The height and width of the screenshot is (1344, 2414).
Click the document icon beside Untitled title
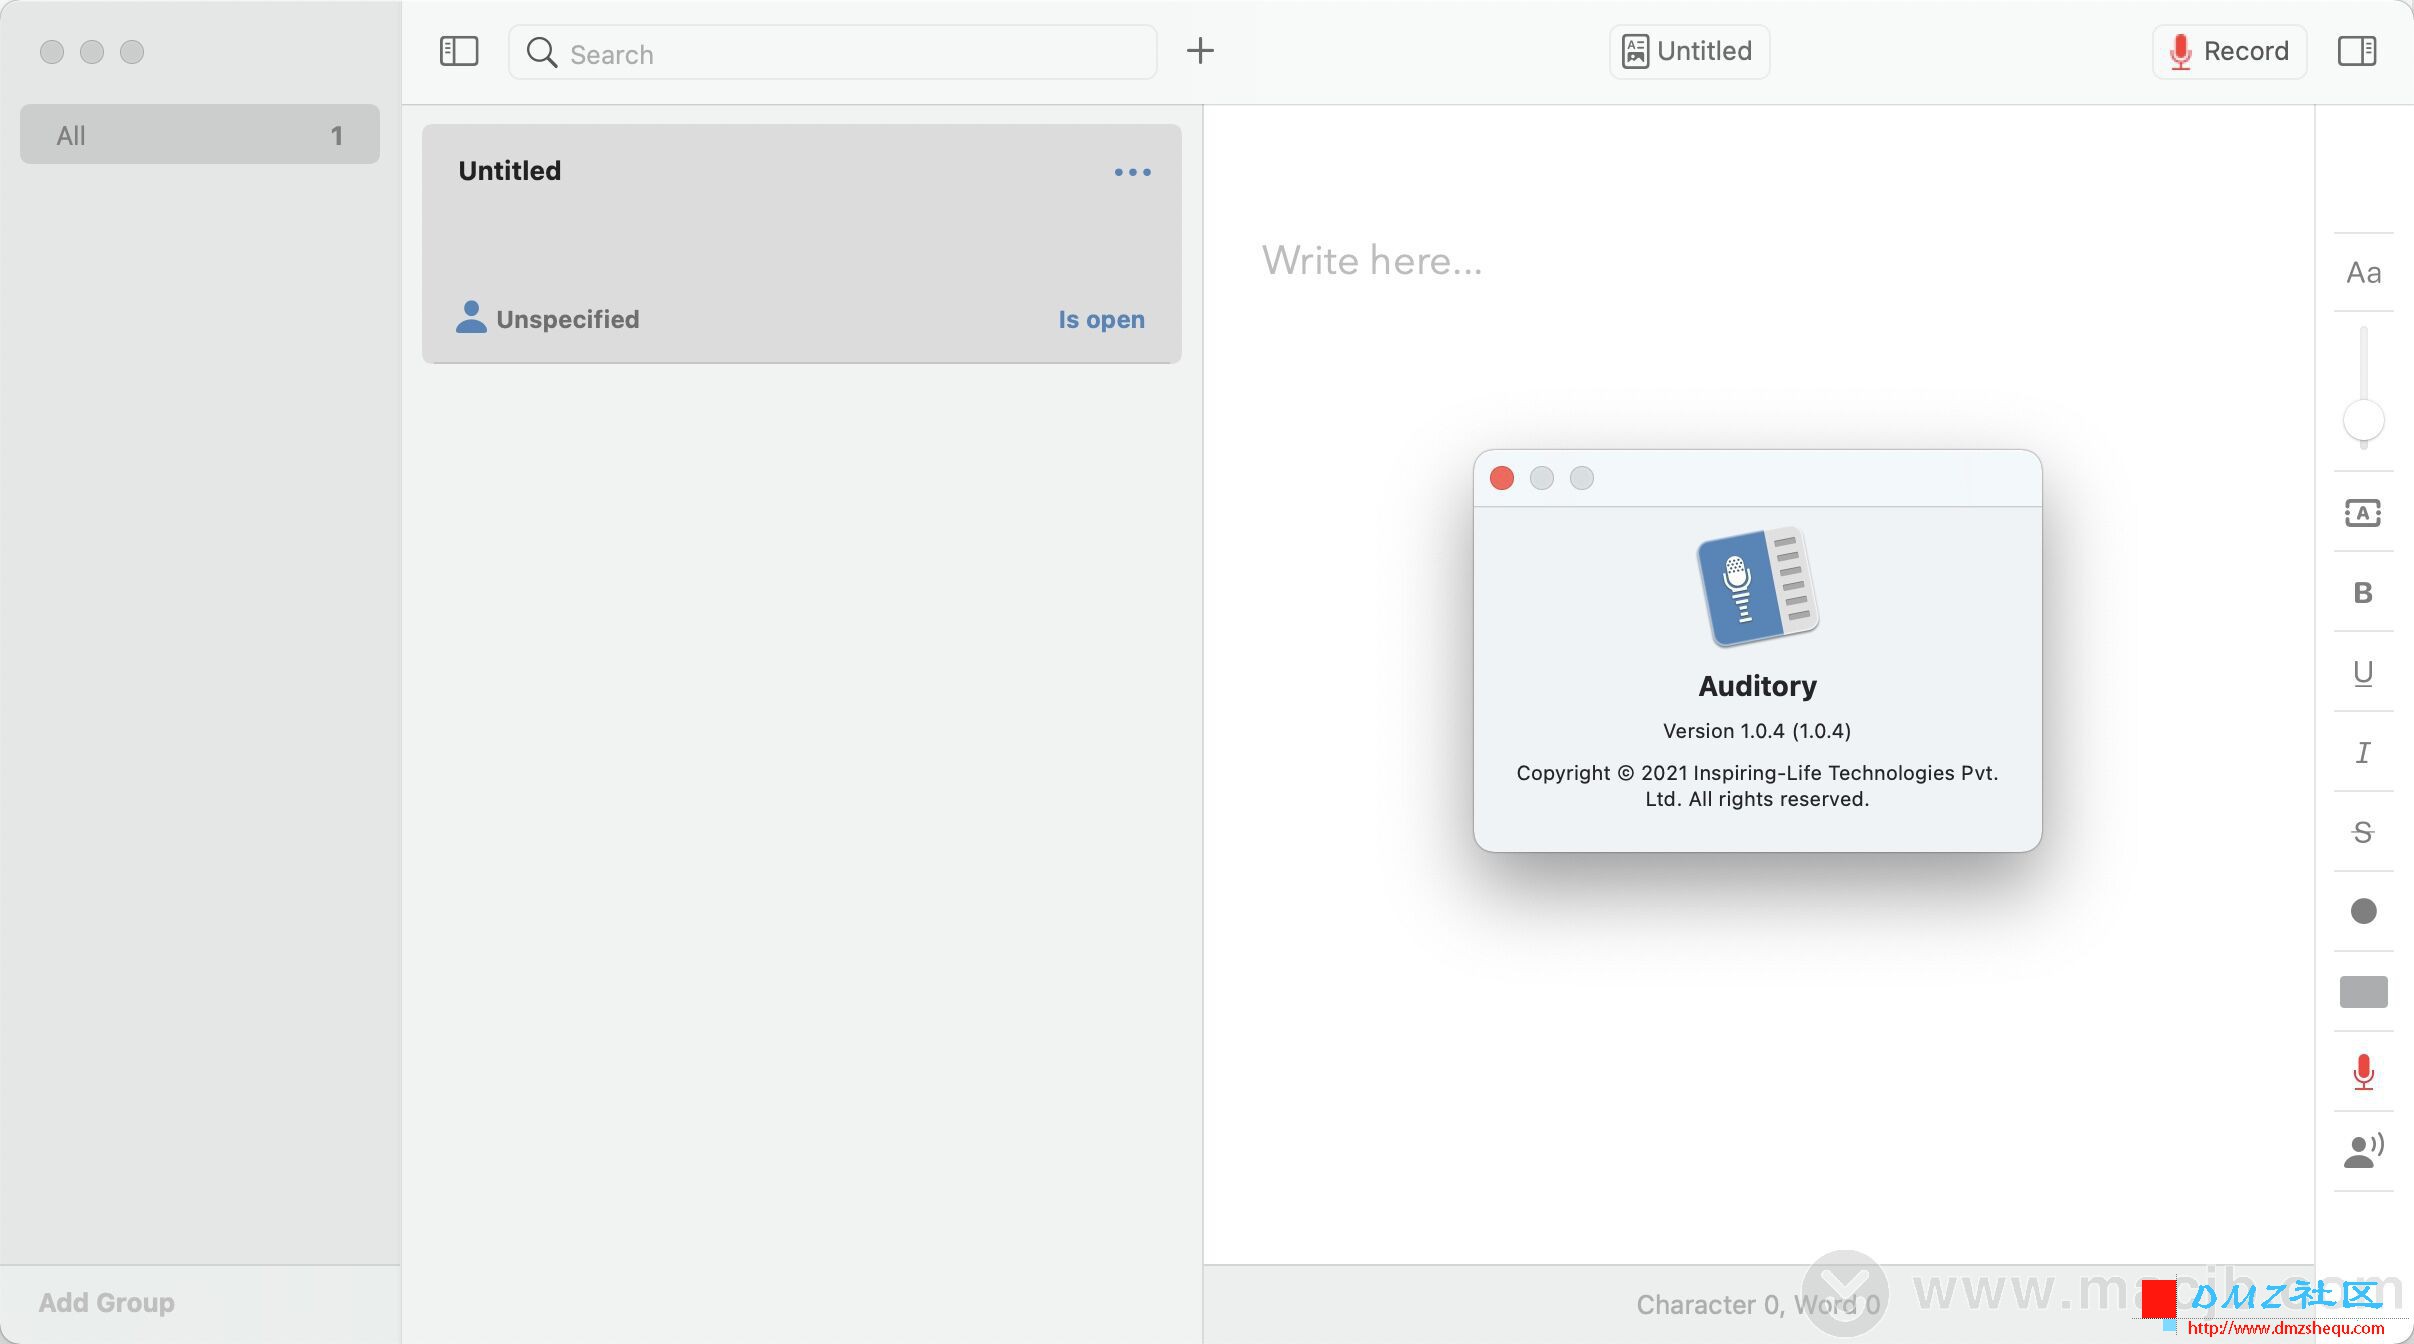1634,51
